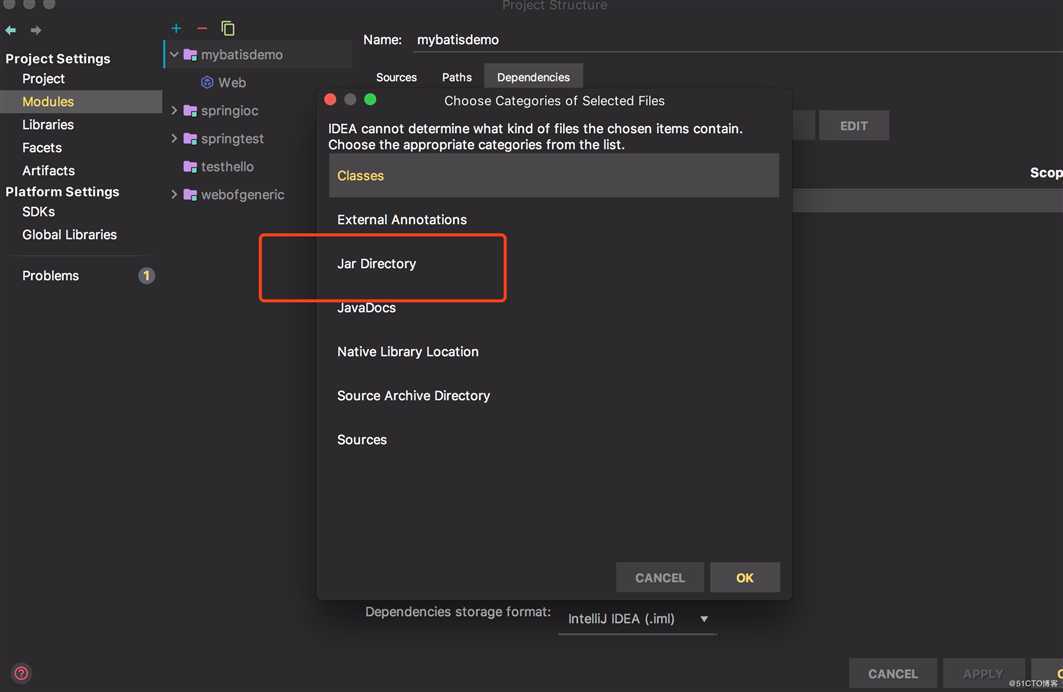Copy the selected module icon

pyautogui.click(x=228, y=28)
